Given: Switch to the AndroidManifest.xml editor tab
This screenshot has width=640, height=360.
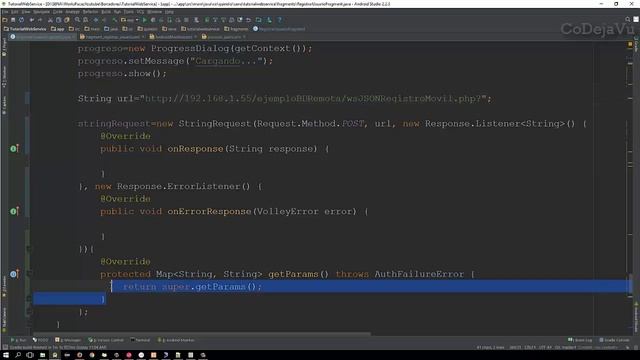Looking at the screenshot, I should coord(173,37).
